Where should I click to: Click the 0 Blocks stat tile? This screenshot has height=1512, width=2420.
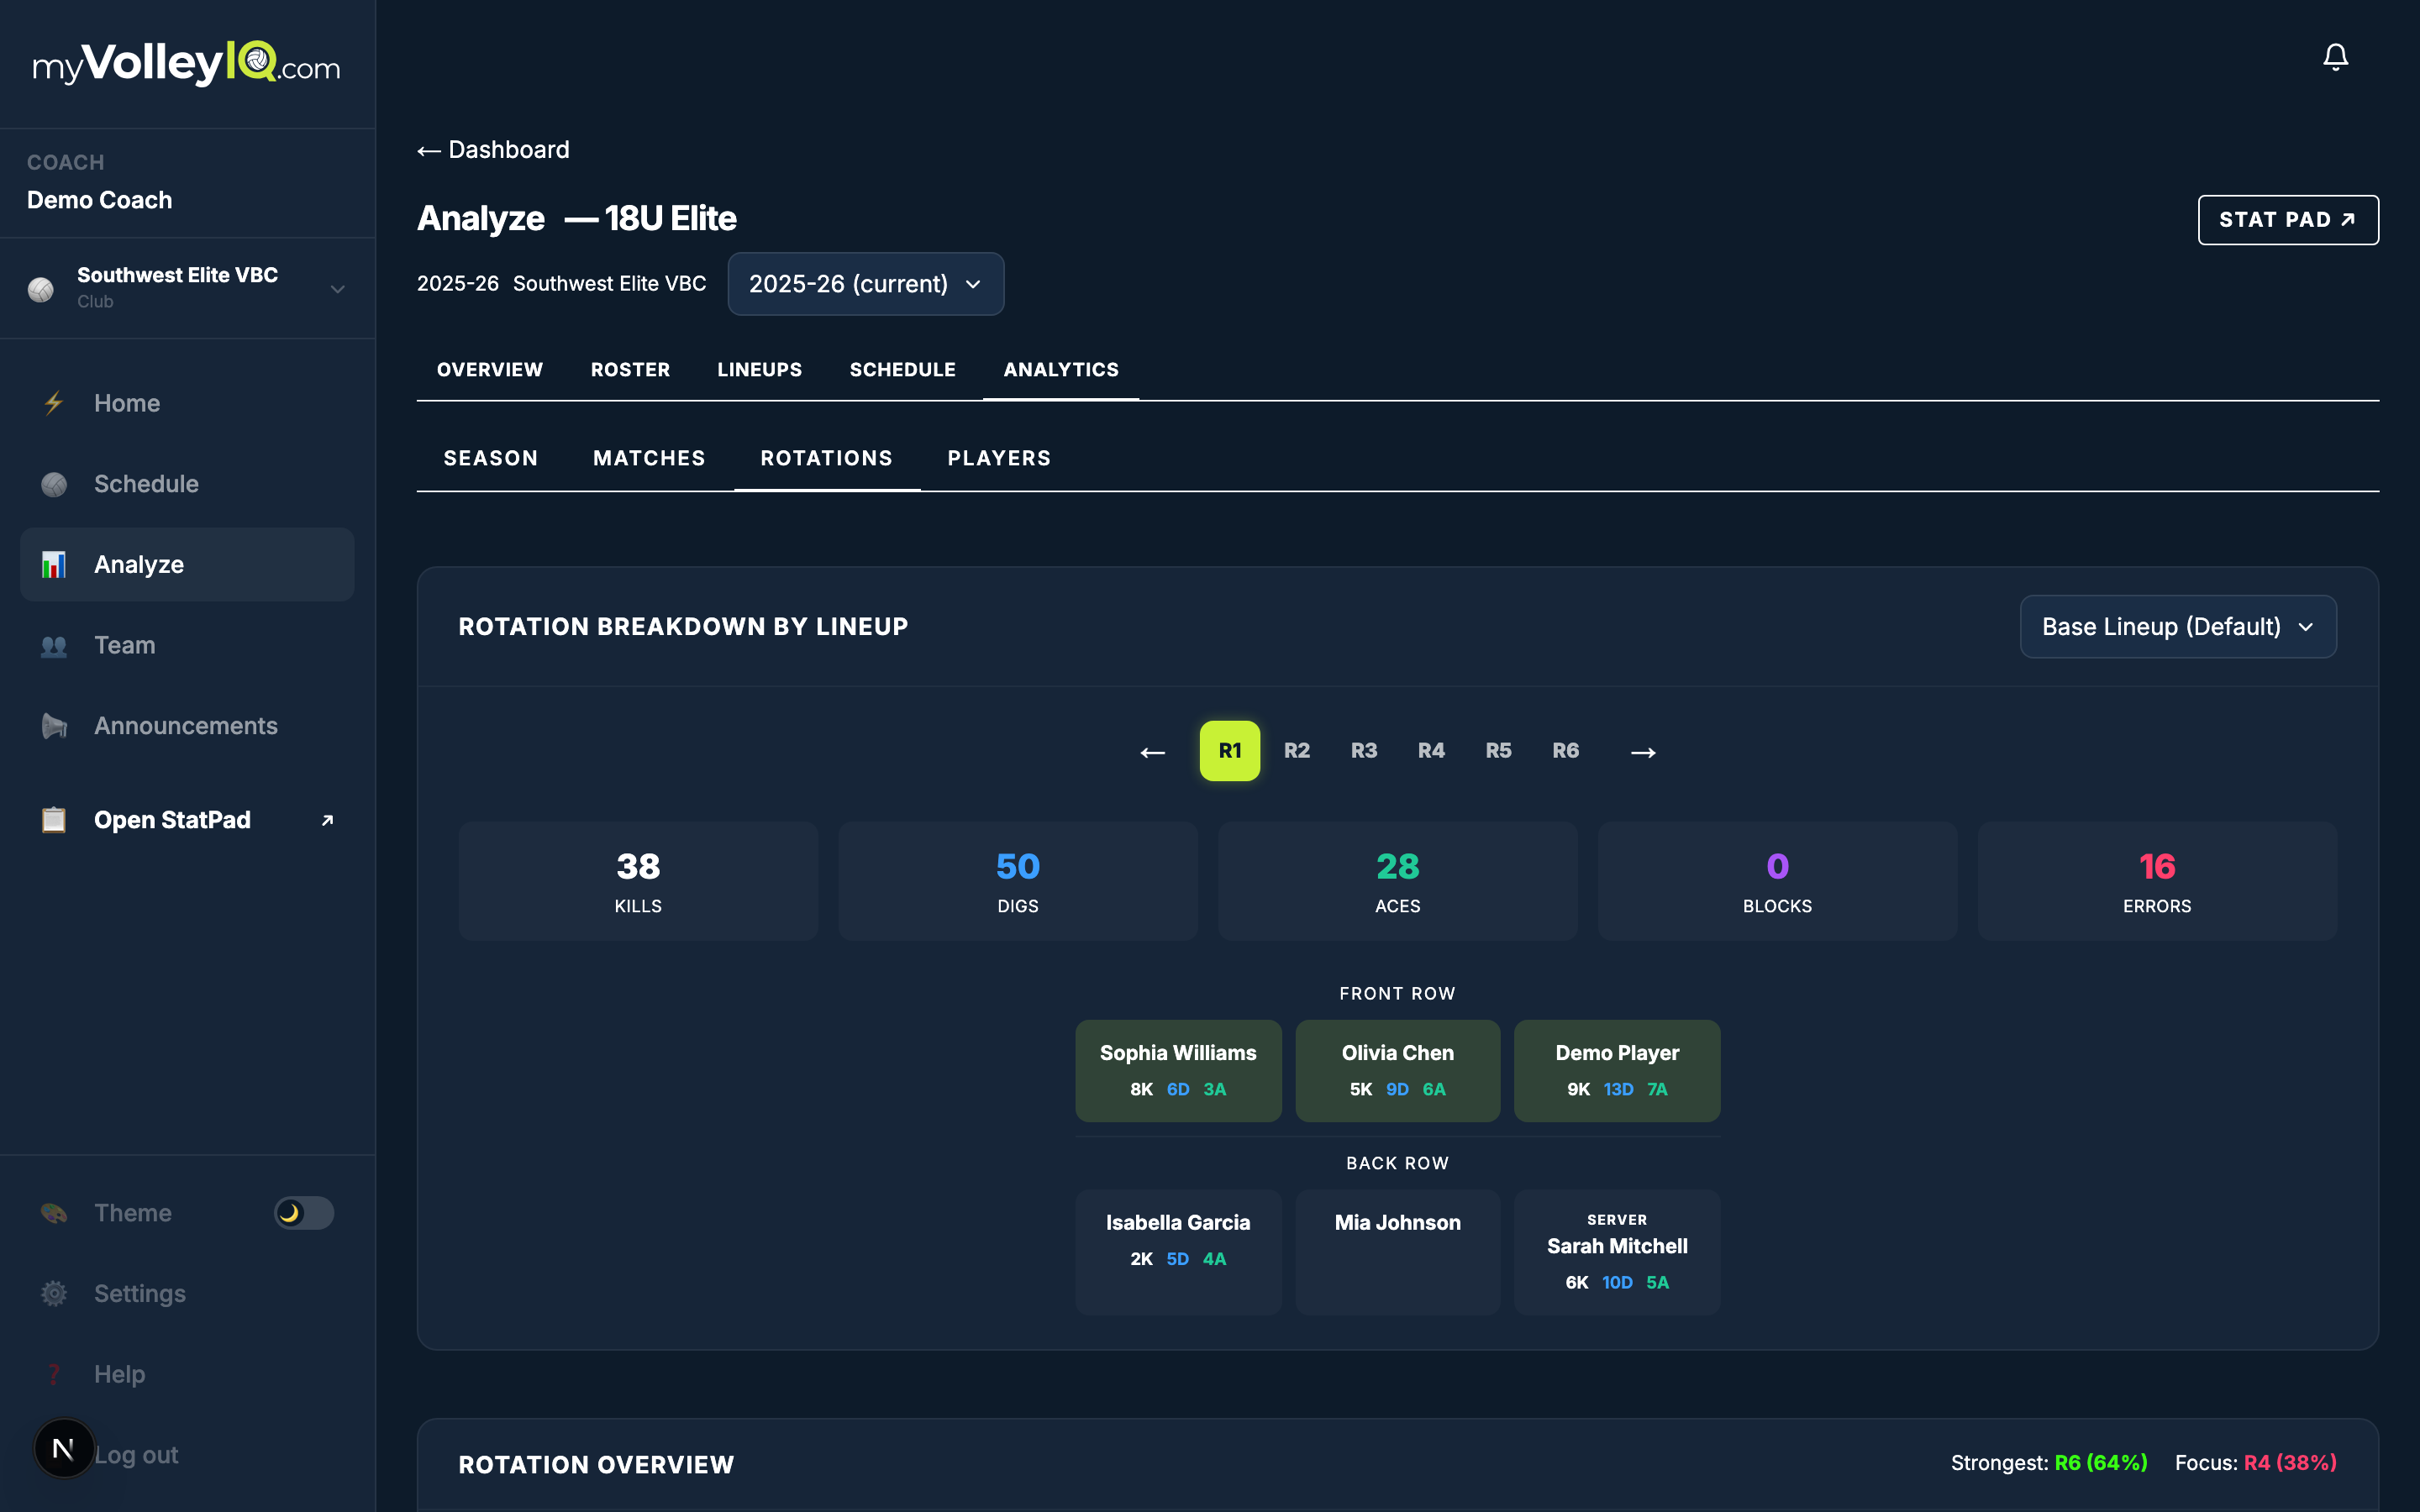[1777, 881]
